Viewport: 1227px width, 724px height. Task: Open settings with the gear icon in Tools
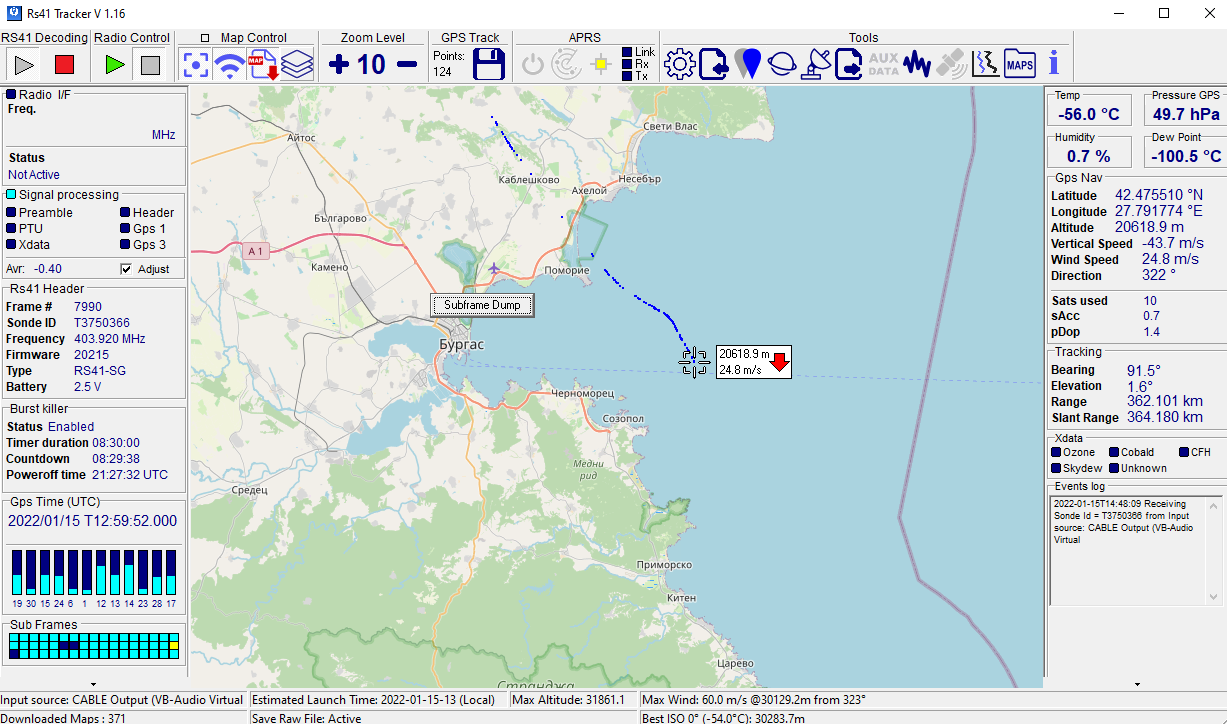680,65
